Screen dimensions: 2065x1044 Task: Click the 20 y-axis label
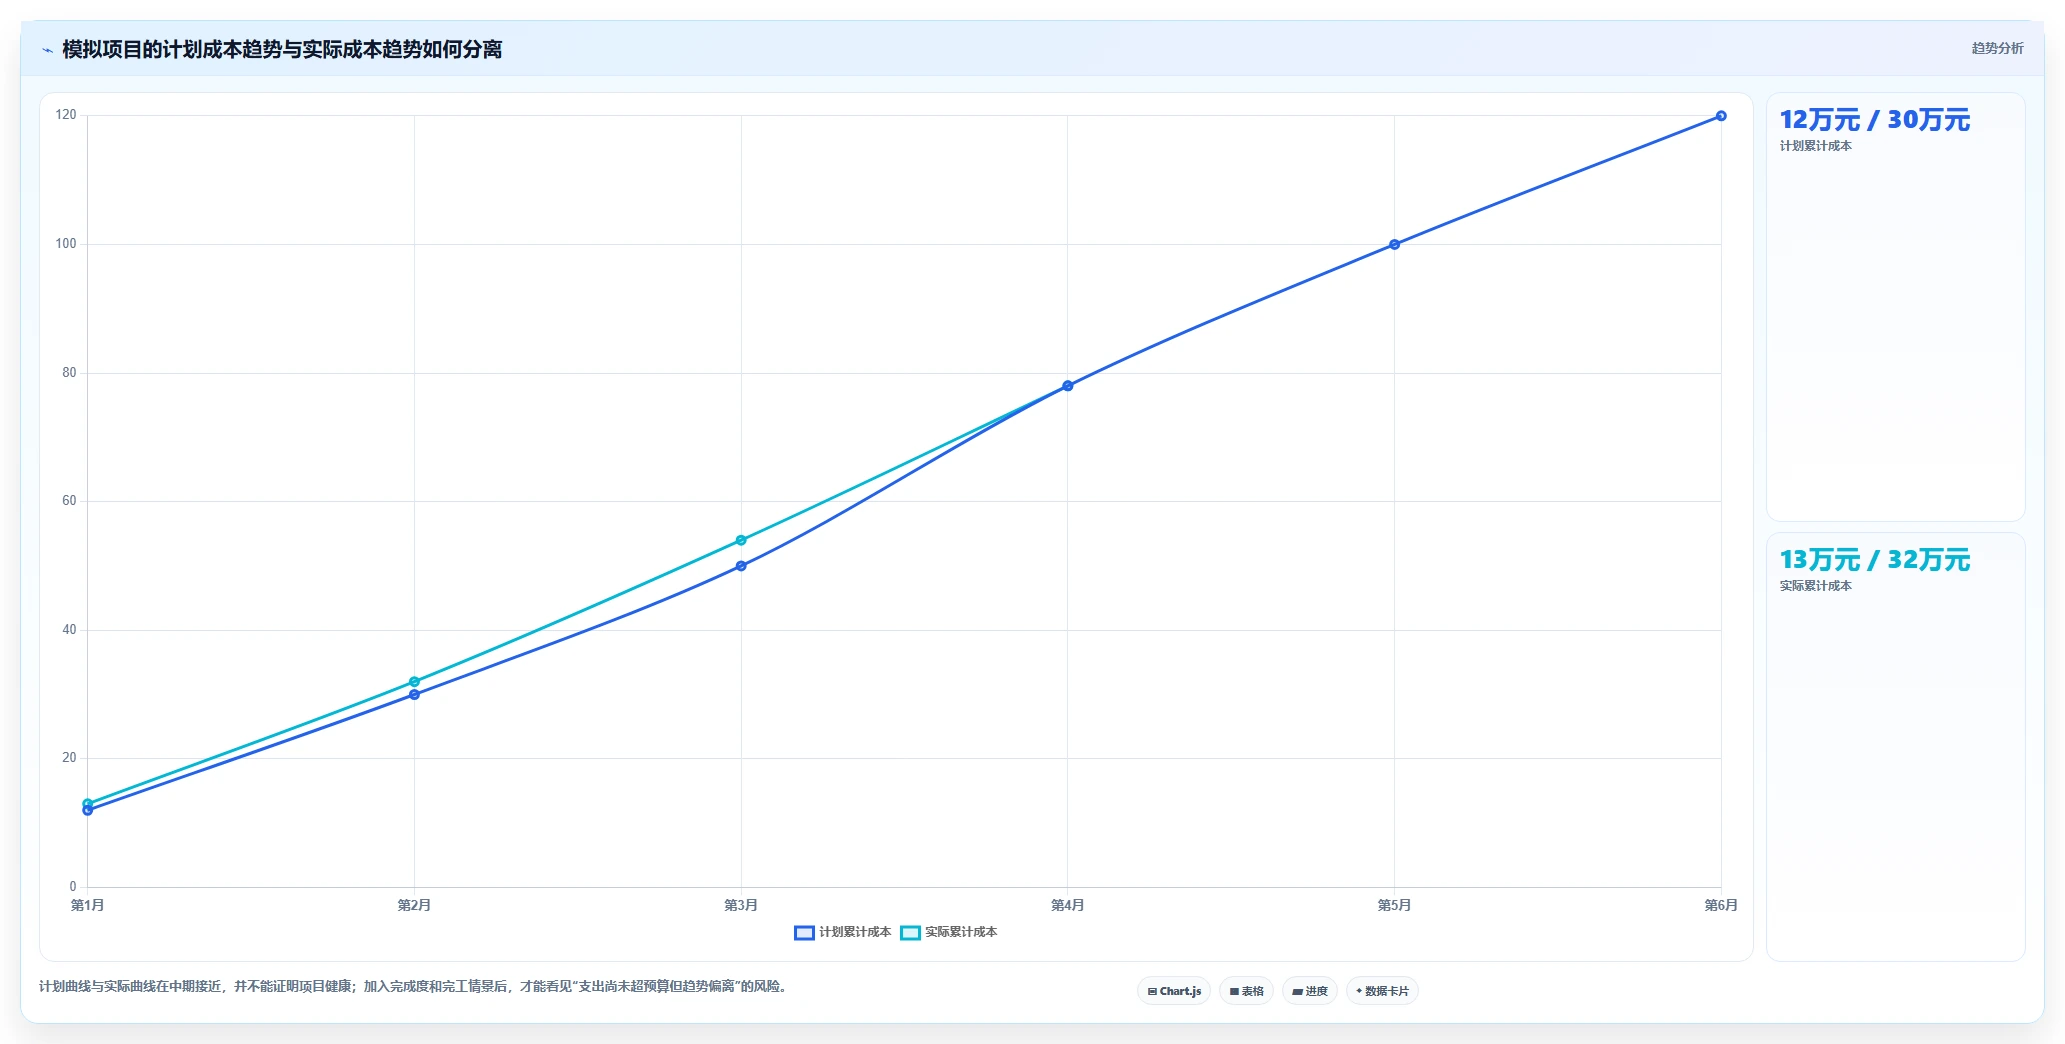pyautogui.click(x=69, y=758)
